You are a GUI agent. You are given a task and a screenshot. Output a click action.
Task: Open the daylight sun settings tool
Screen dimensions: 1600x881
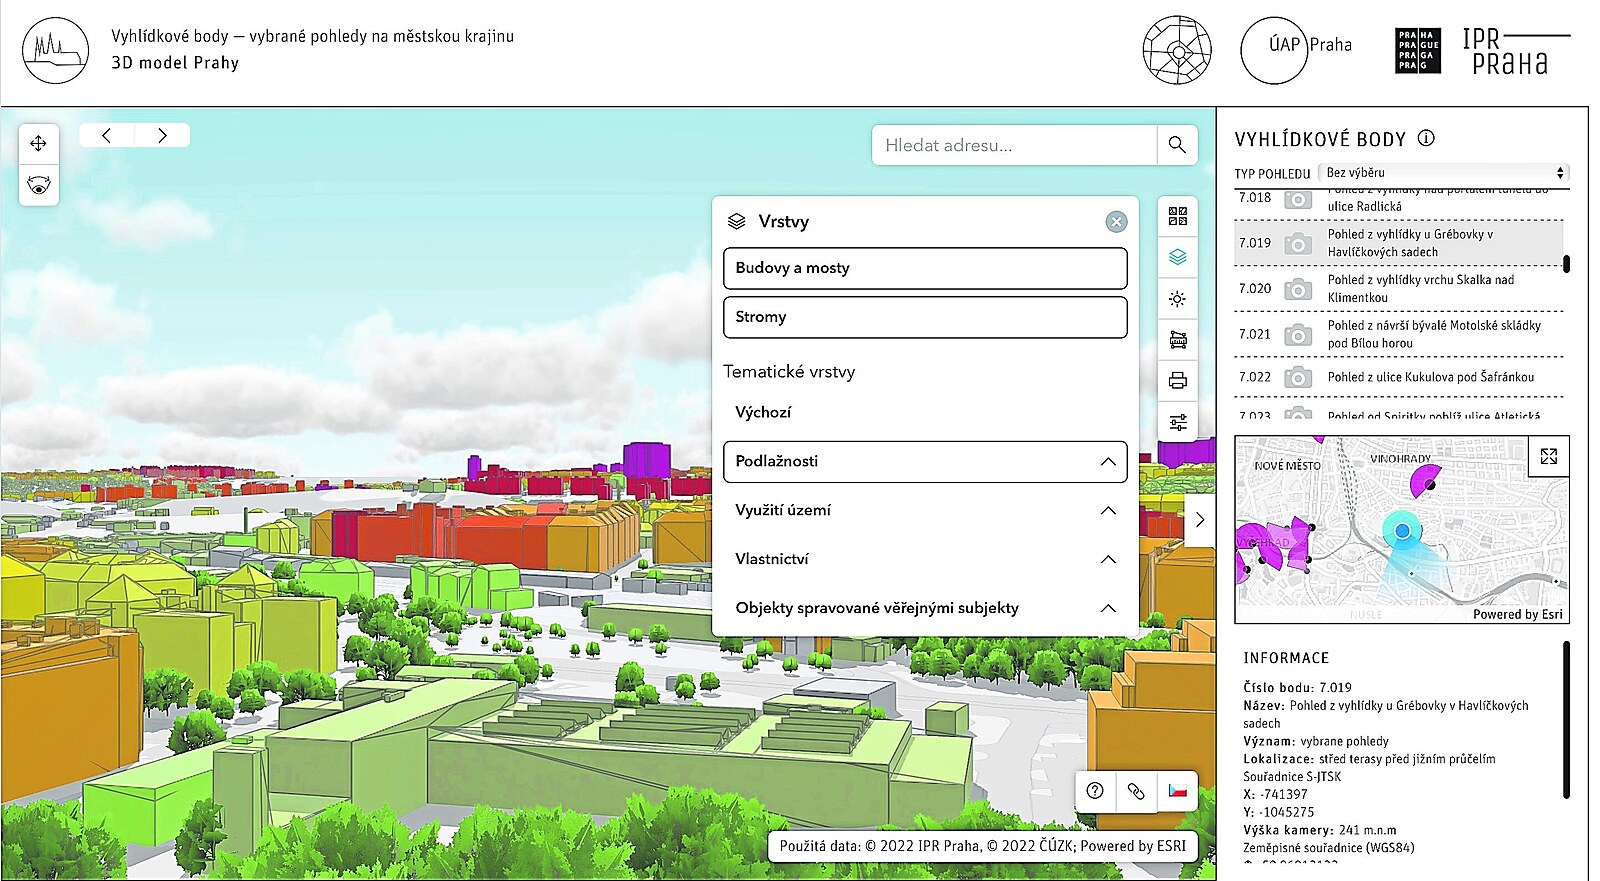[1178, 299]
